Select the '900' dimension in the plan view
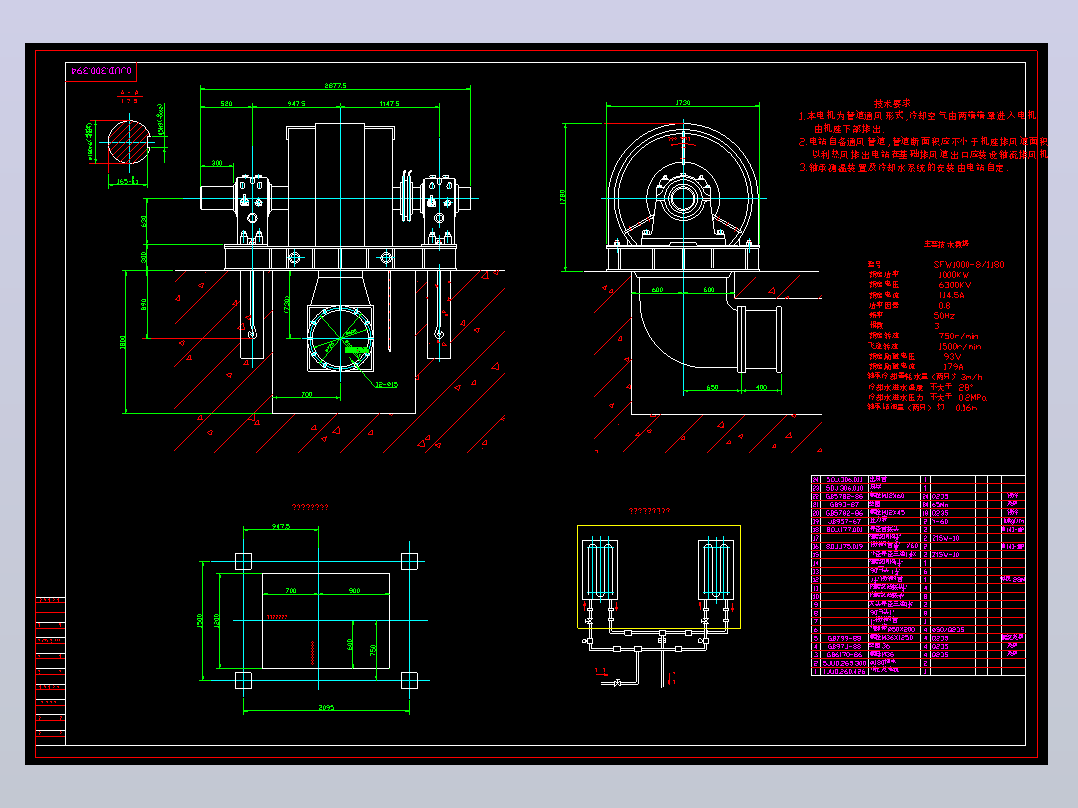The image size is (1078, 808). click(354, 591)
